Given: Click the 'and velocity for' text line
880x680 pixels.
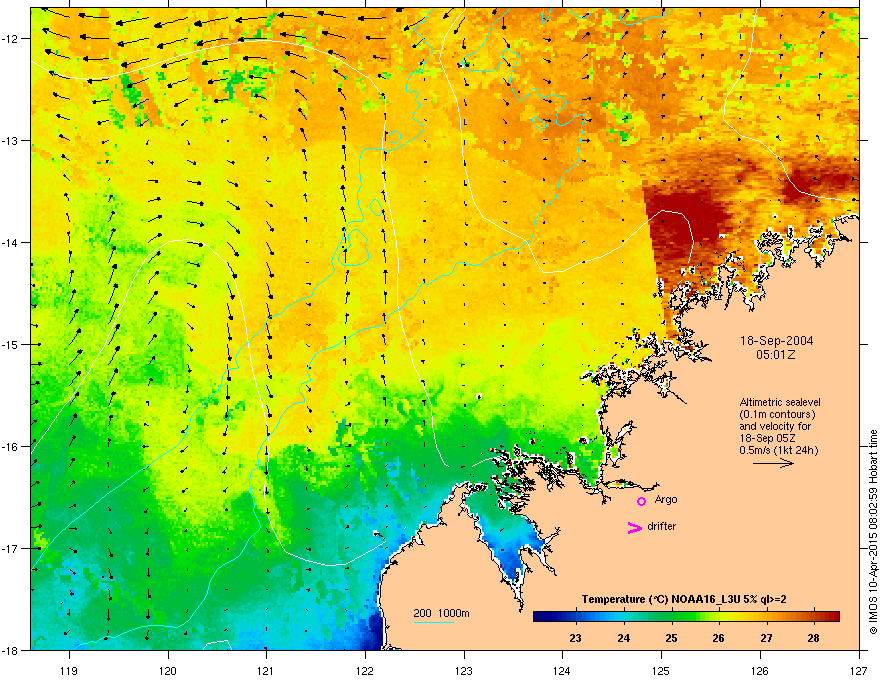Looking at the screenshot, I should [774, 426].
